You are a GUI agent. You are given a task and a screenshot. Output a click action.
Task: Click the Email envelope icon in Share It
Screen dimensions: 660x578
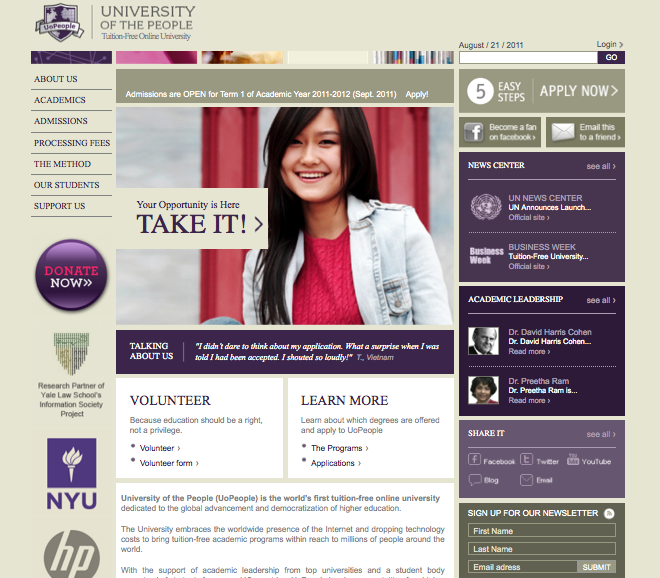click(527, 480)
